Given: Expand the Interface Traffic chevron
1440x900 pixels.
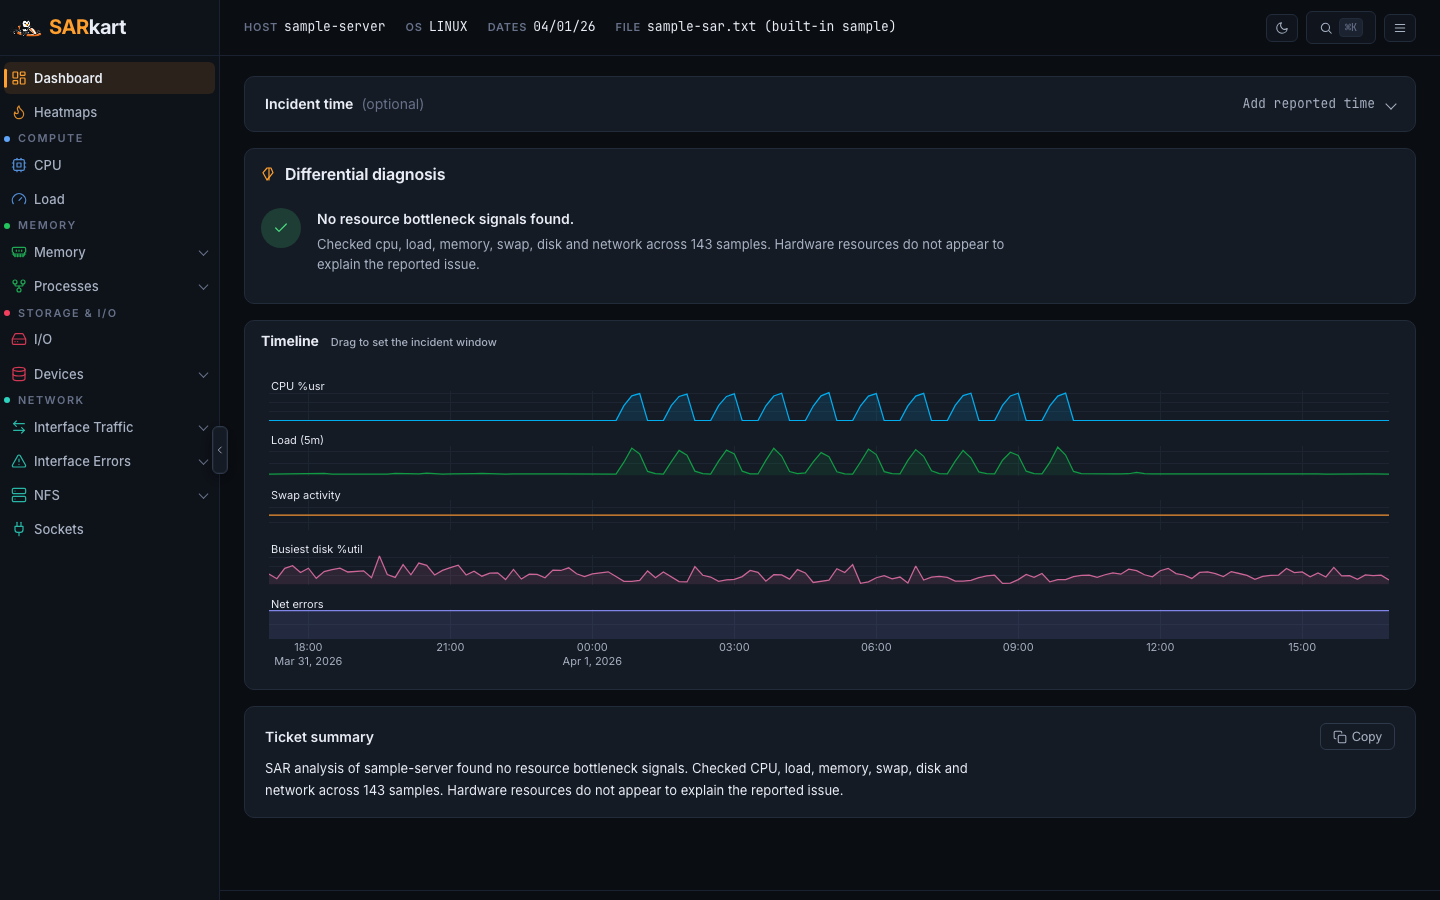Looking at the screenshot, I should tap(203, 428).
